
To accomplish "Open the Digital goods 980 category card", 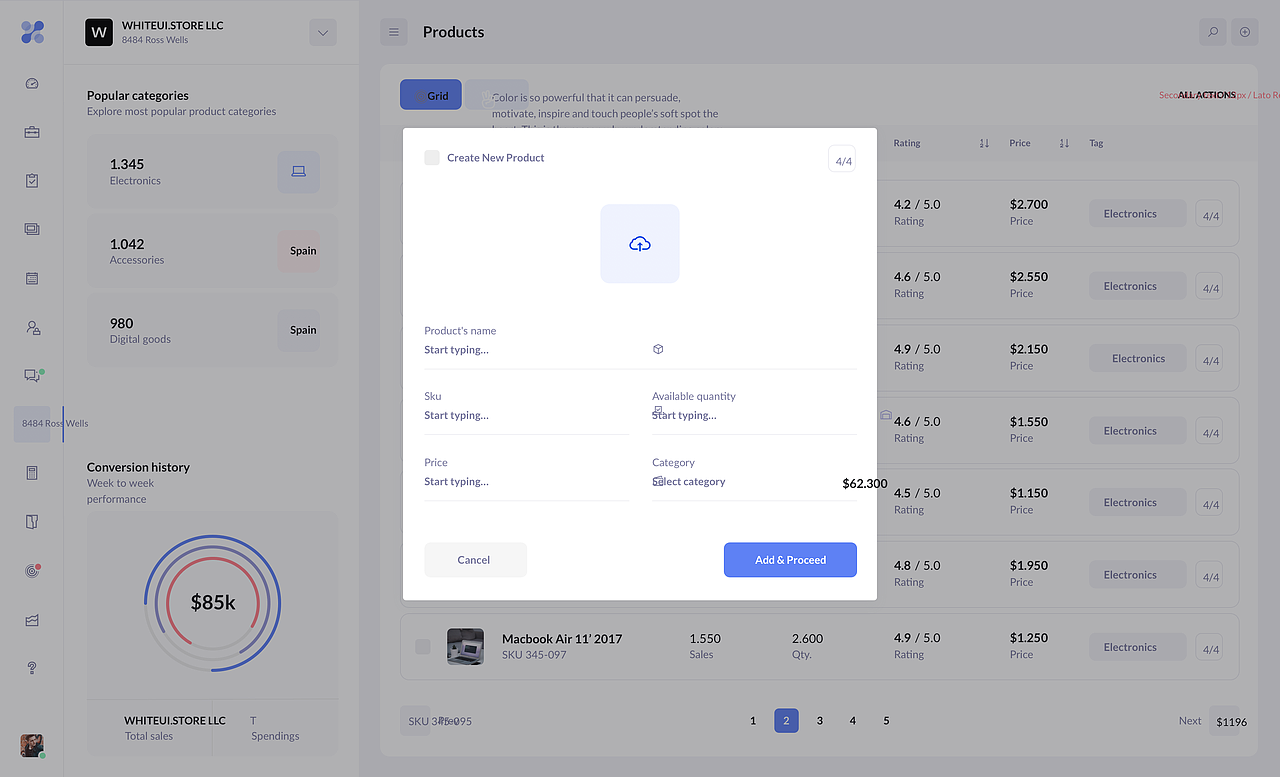I will pos(212,330).
